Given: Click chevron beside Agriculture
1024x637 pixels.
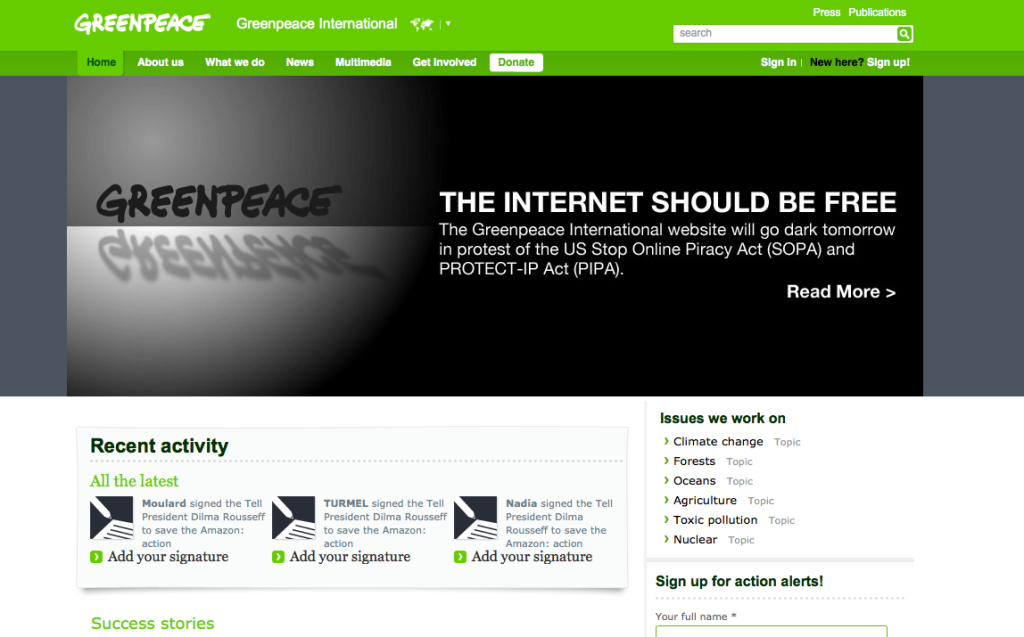Looking at the screenshot, I should click(x=666, y=500).
